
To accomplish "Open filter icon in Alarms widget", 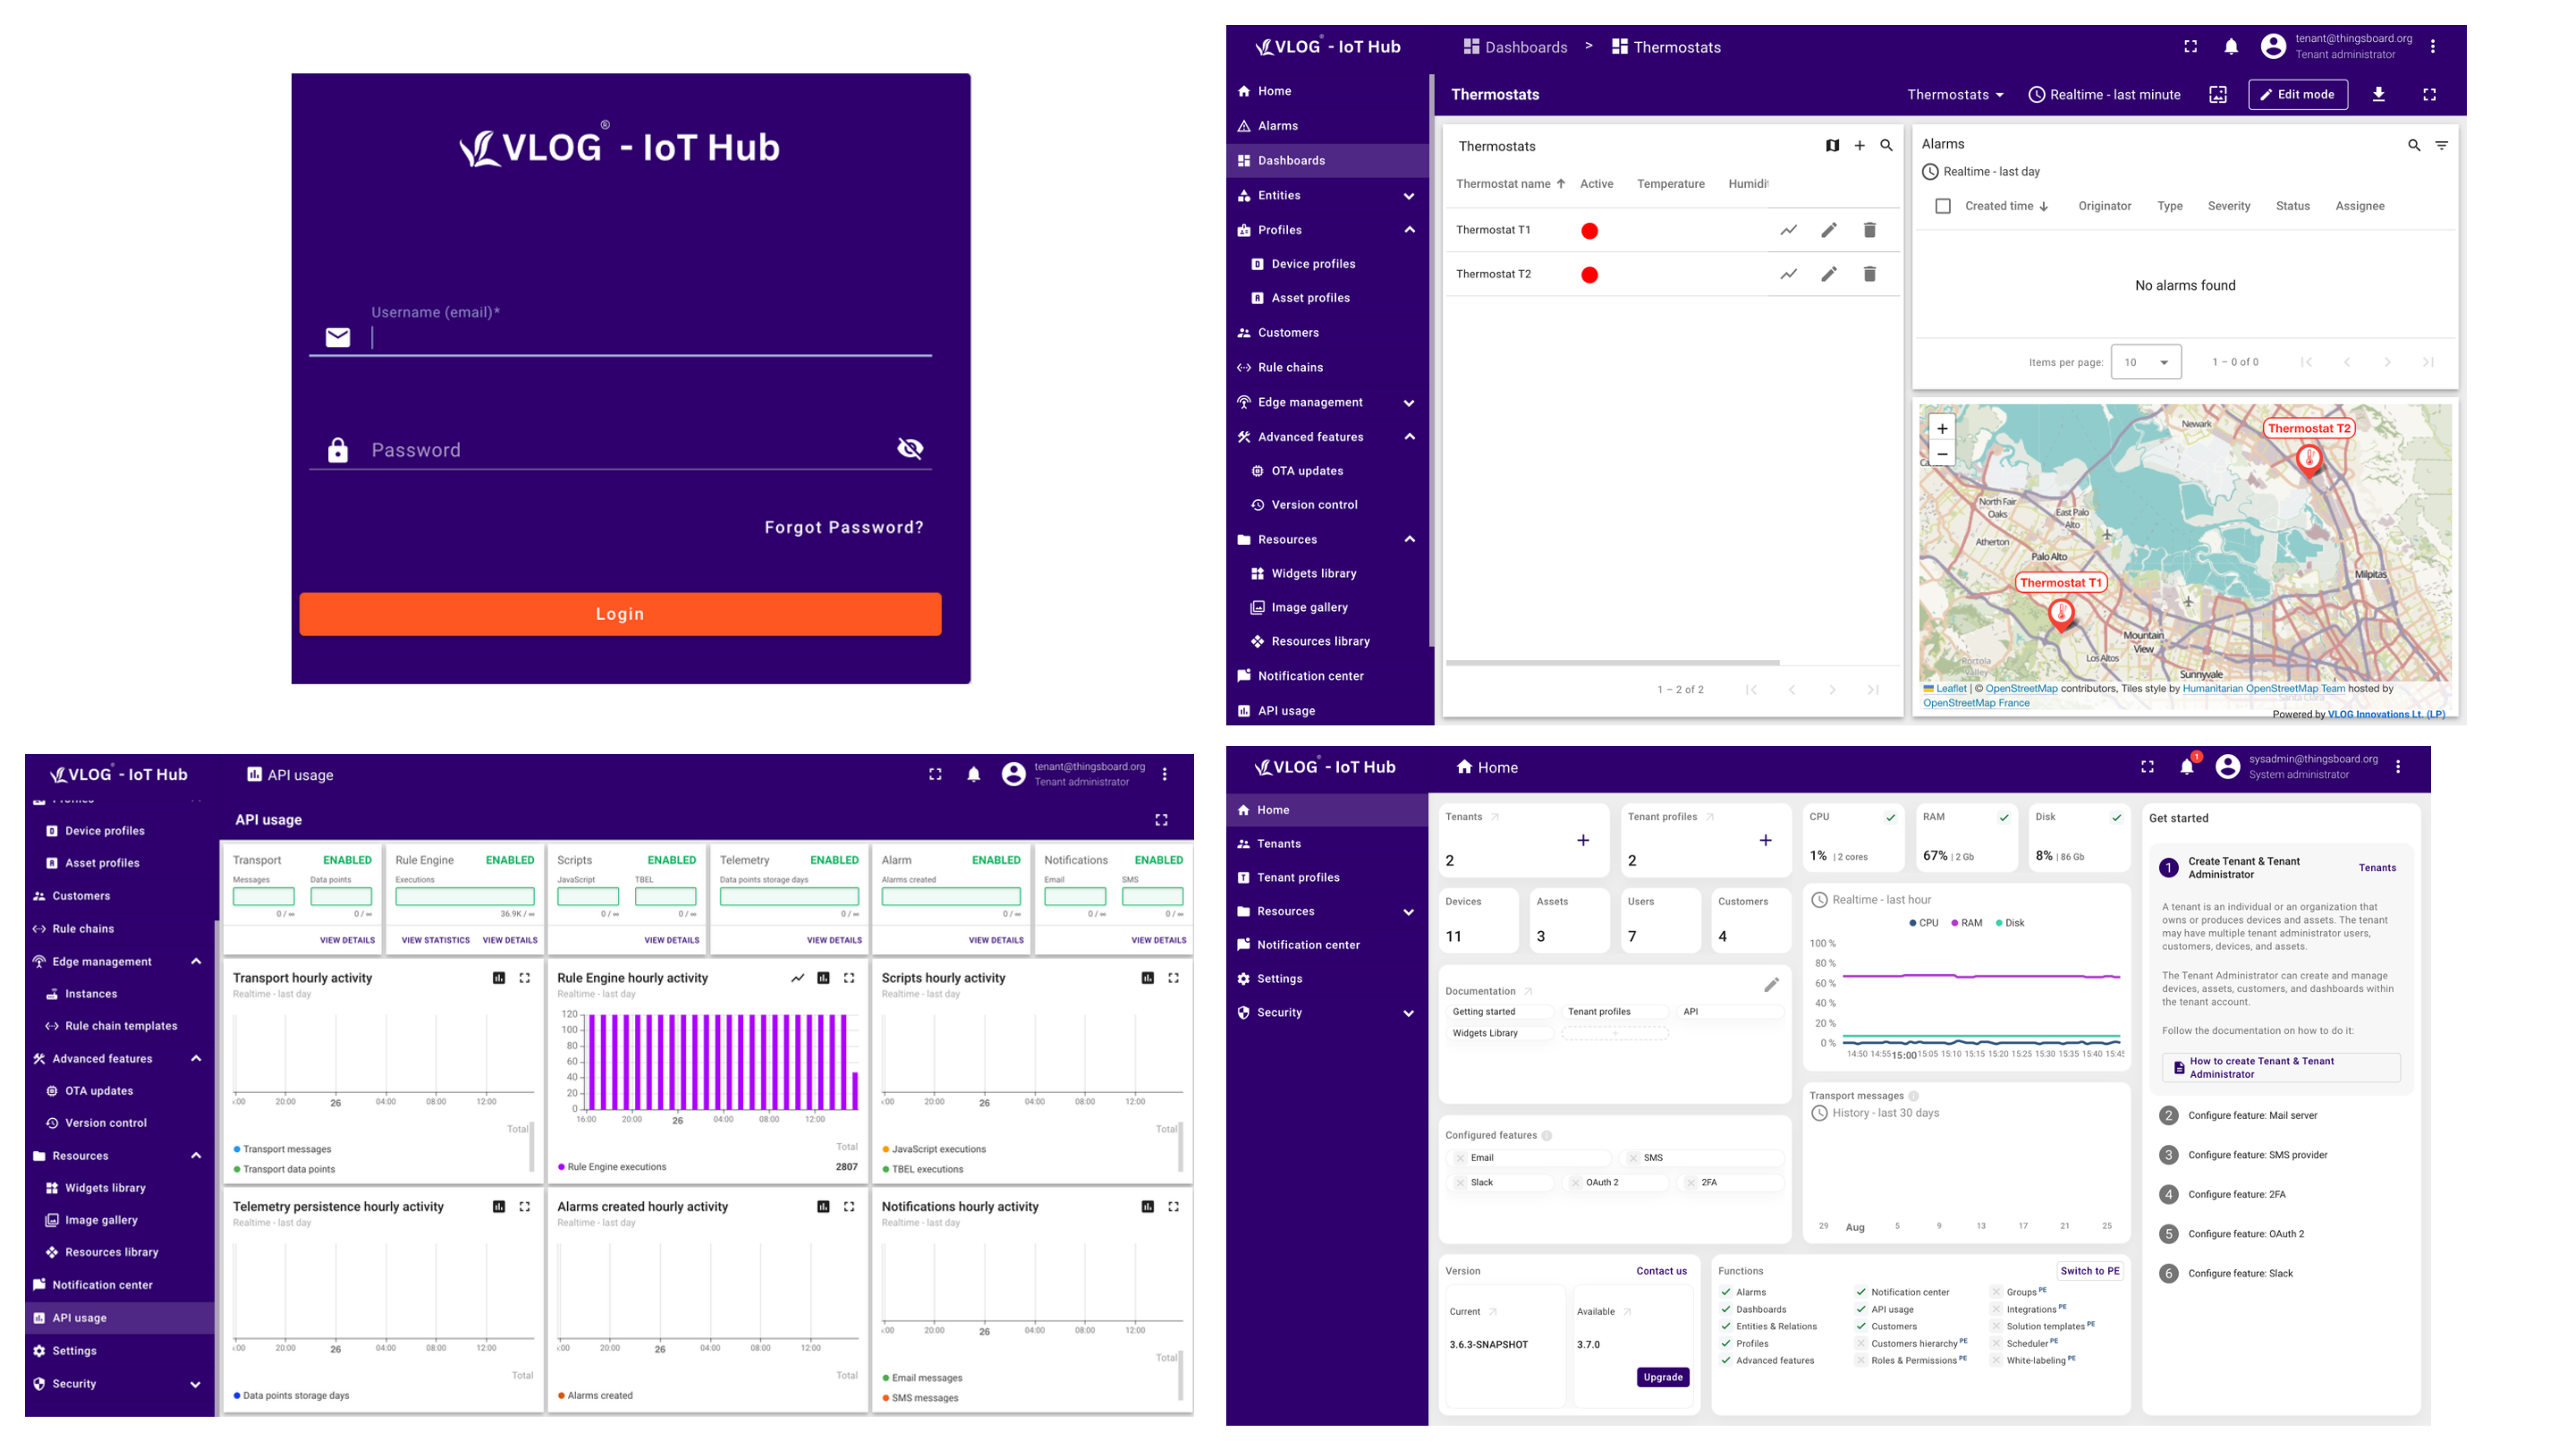I will pyautogui.click(x=2441, y=145).
